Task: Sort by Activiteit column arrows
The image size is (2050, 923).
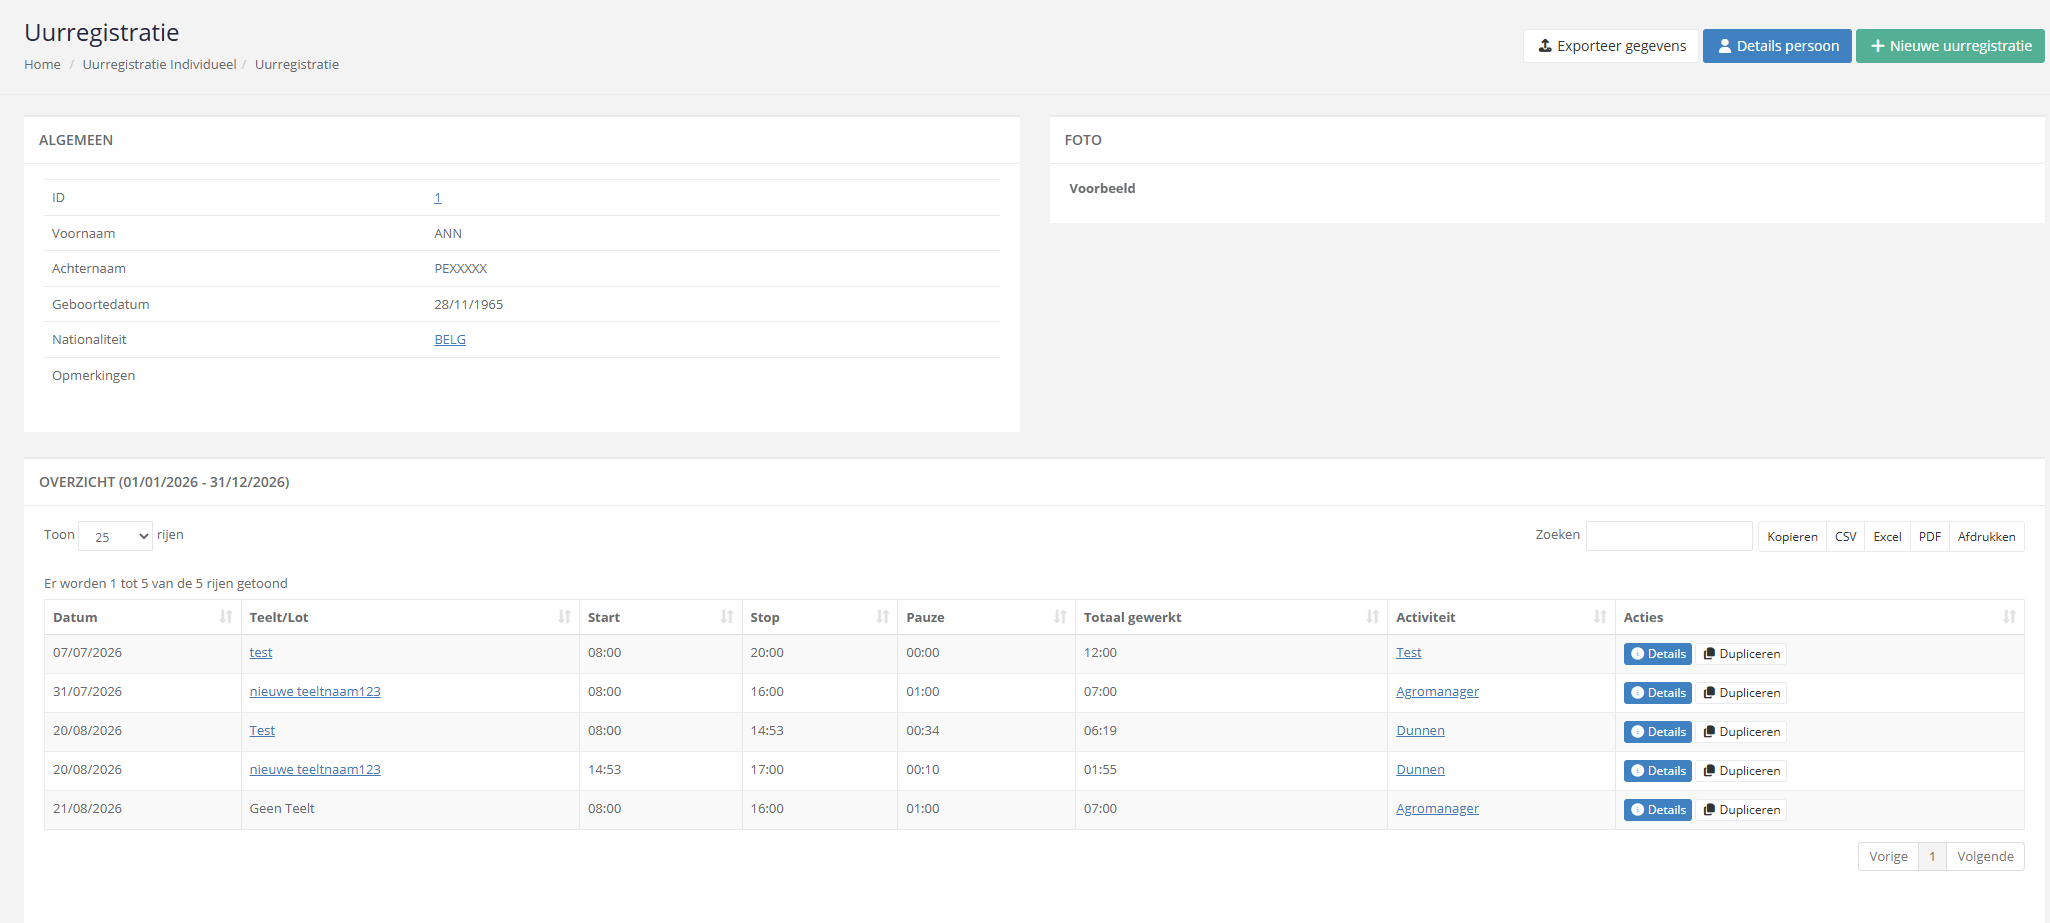Action: 1600,617
